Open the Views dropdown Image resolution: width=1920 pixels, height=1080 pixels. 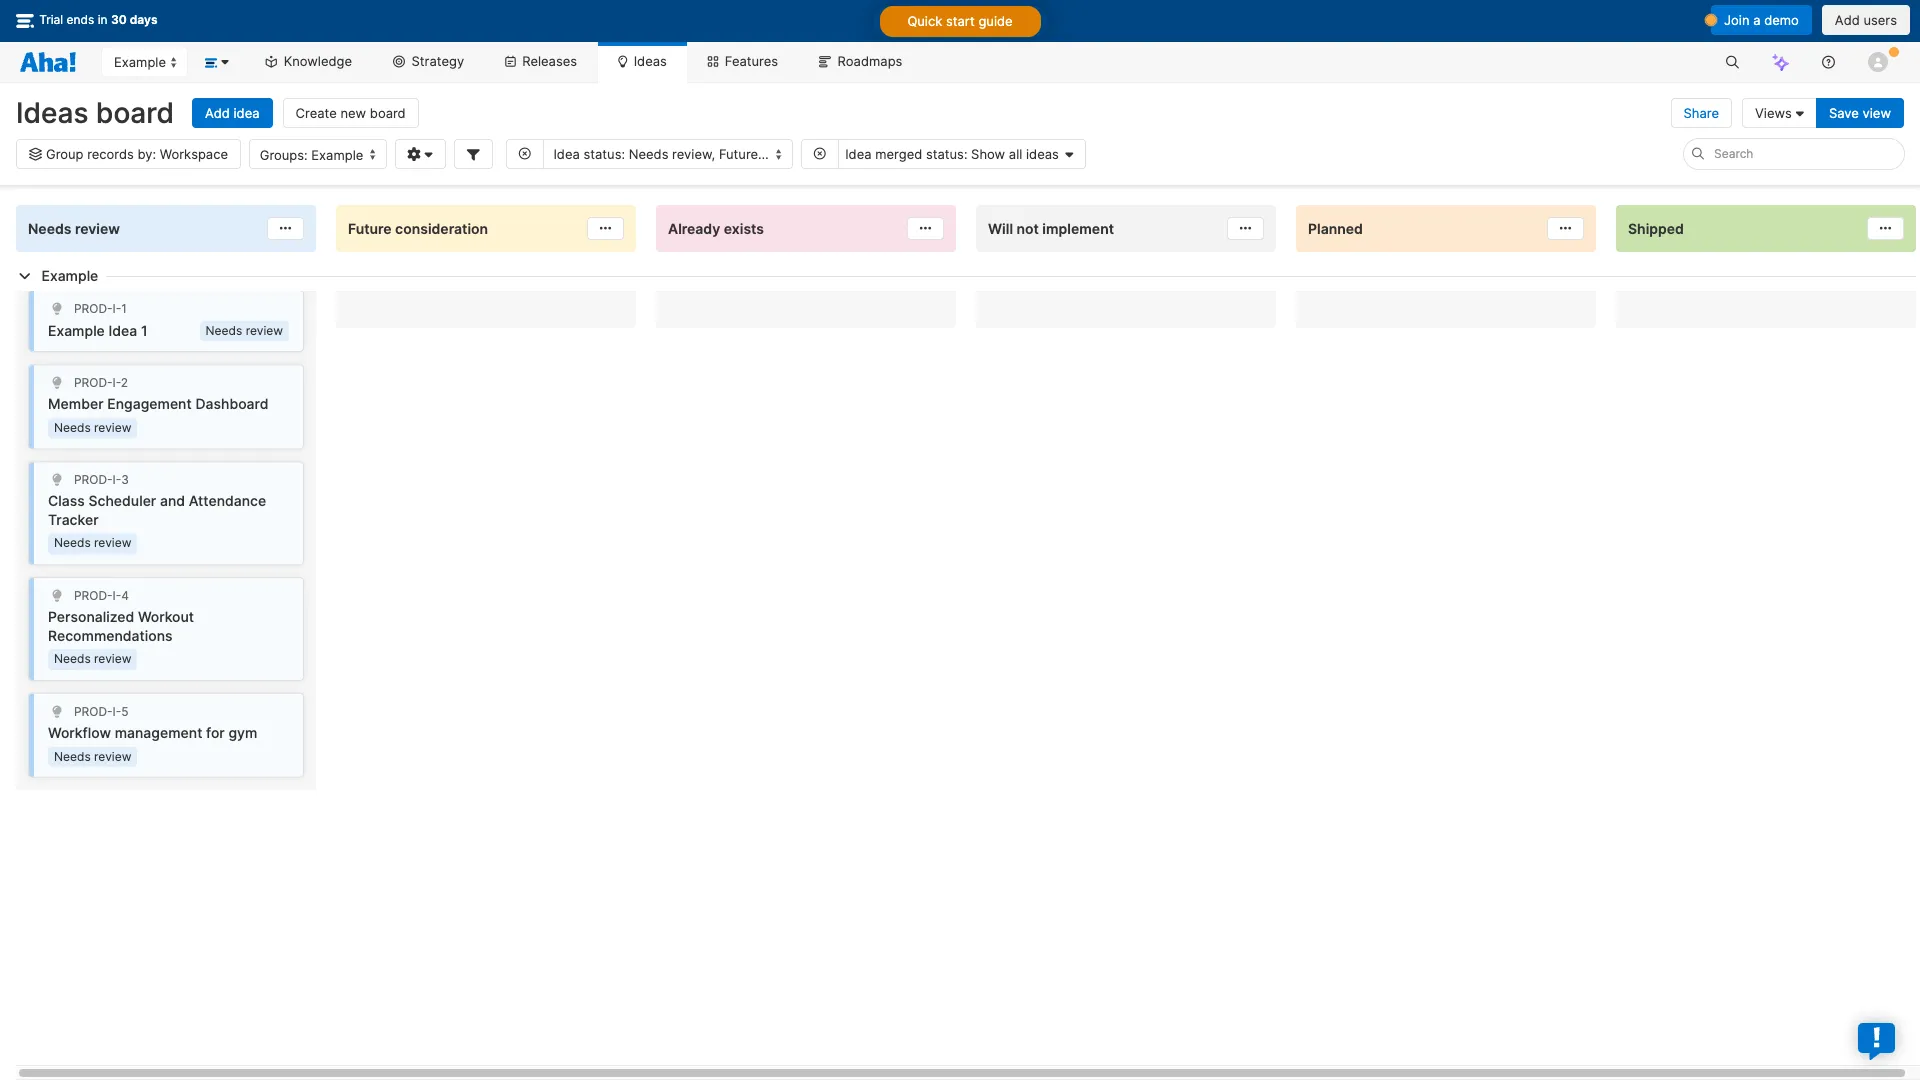pyautogui.click(x=1778, y=113)
